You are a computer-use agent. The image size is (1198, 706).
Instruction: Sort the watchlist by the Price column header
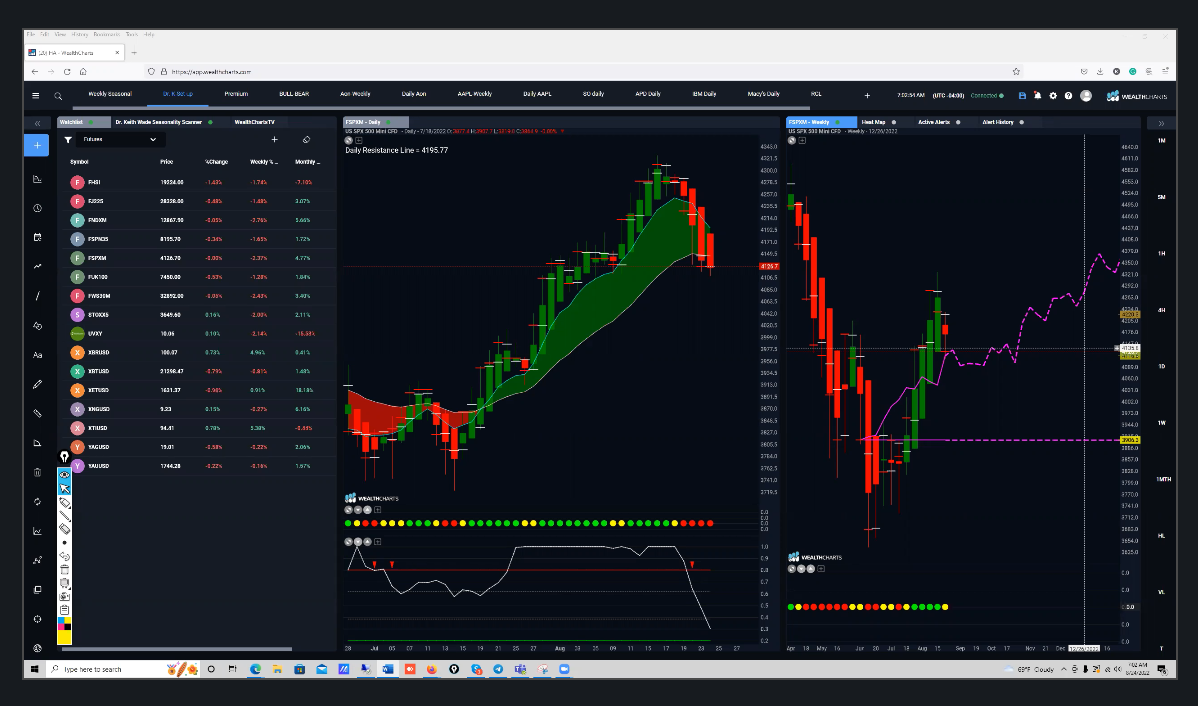[167, 162]
